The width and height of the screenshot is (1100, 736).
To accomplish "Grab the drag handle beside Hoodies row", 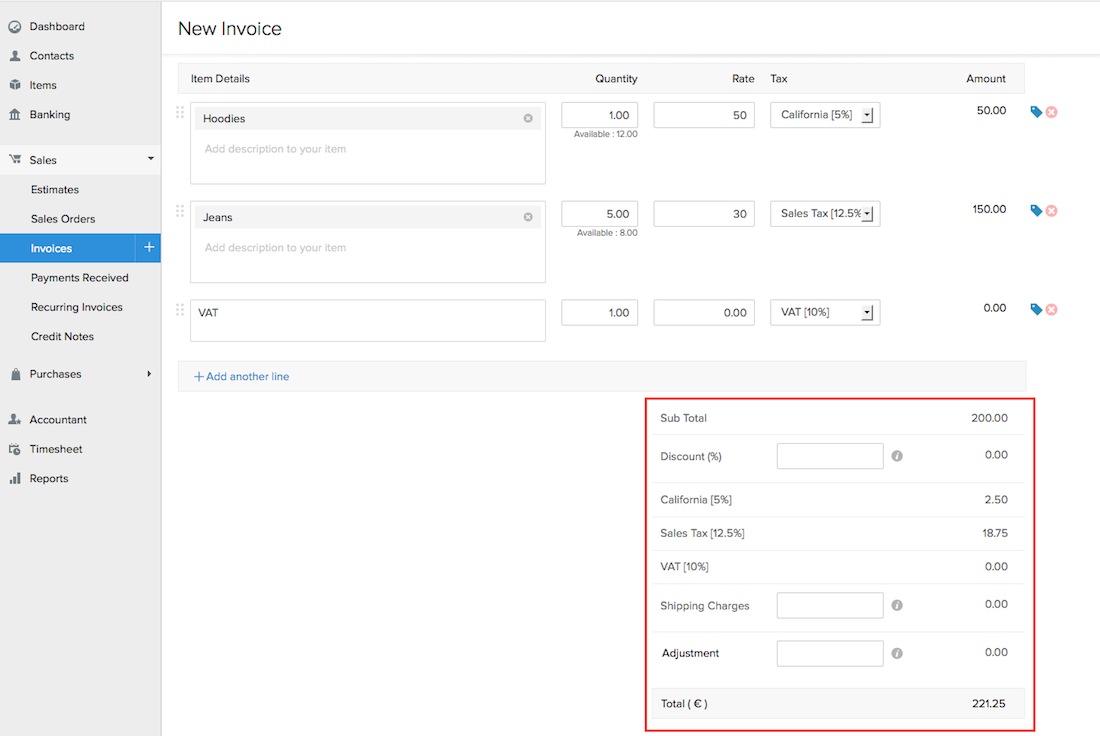I will point(180,112).
